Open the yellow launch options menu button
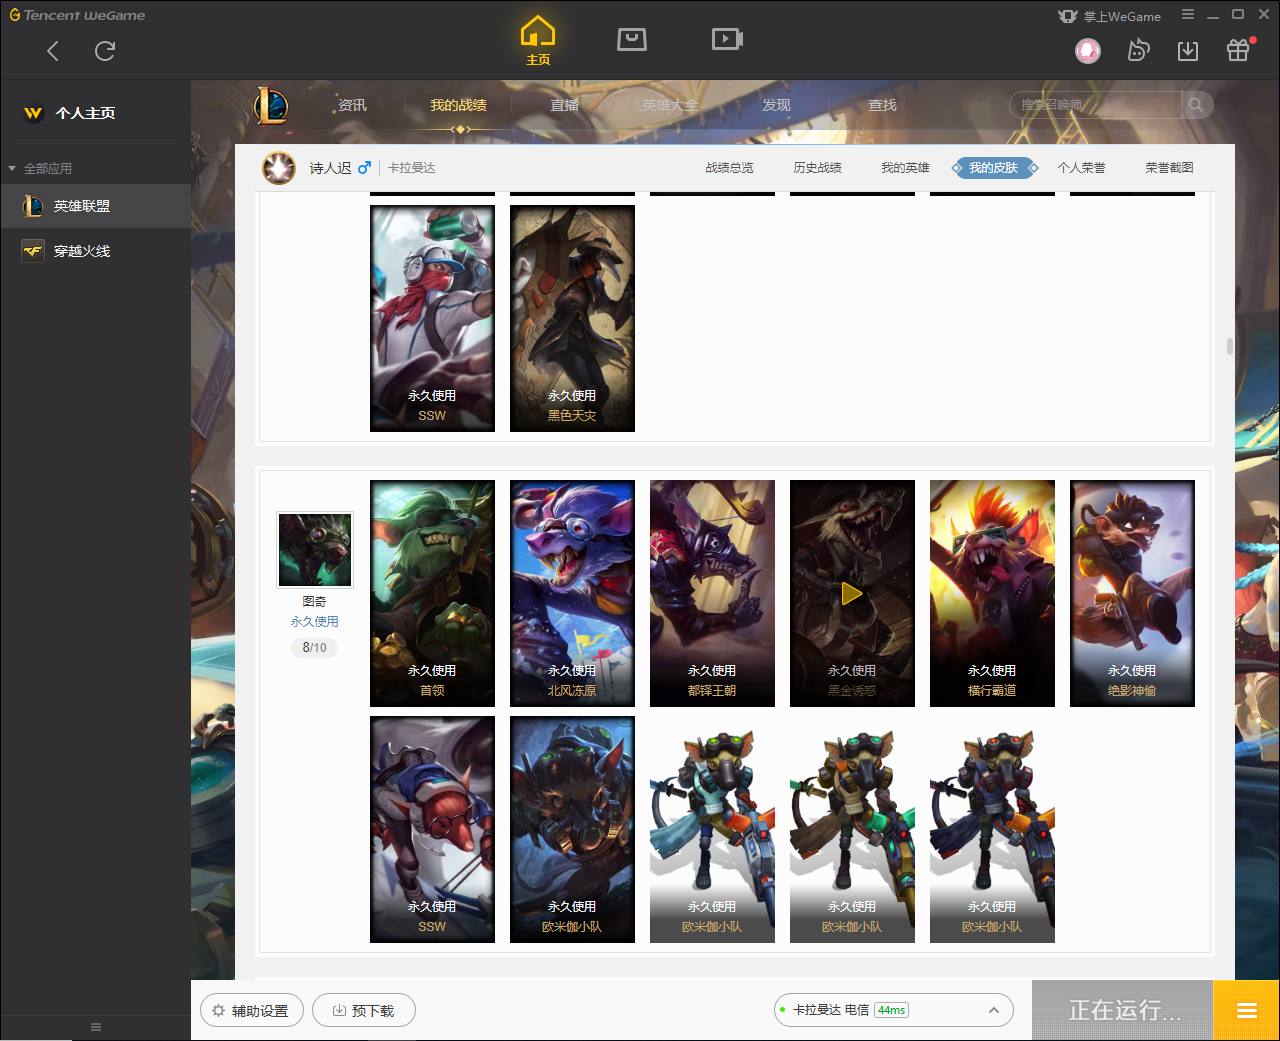Screen dimensions: 1280x1041 (1246, 1010)
